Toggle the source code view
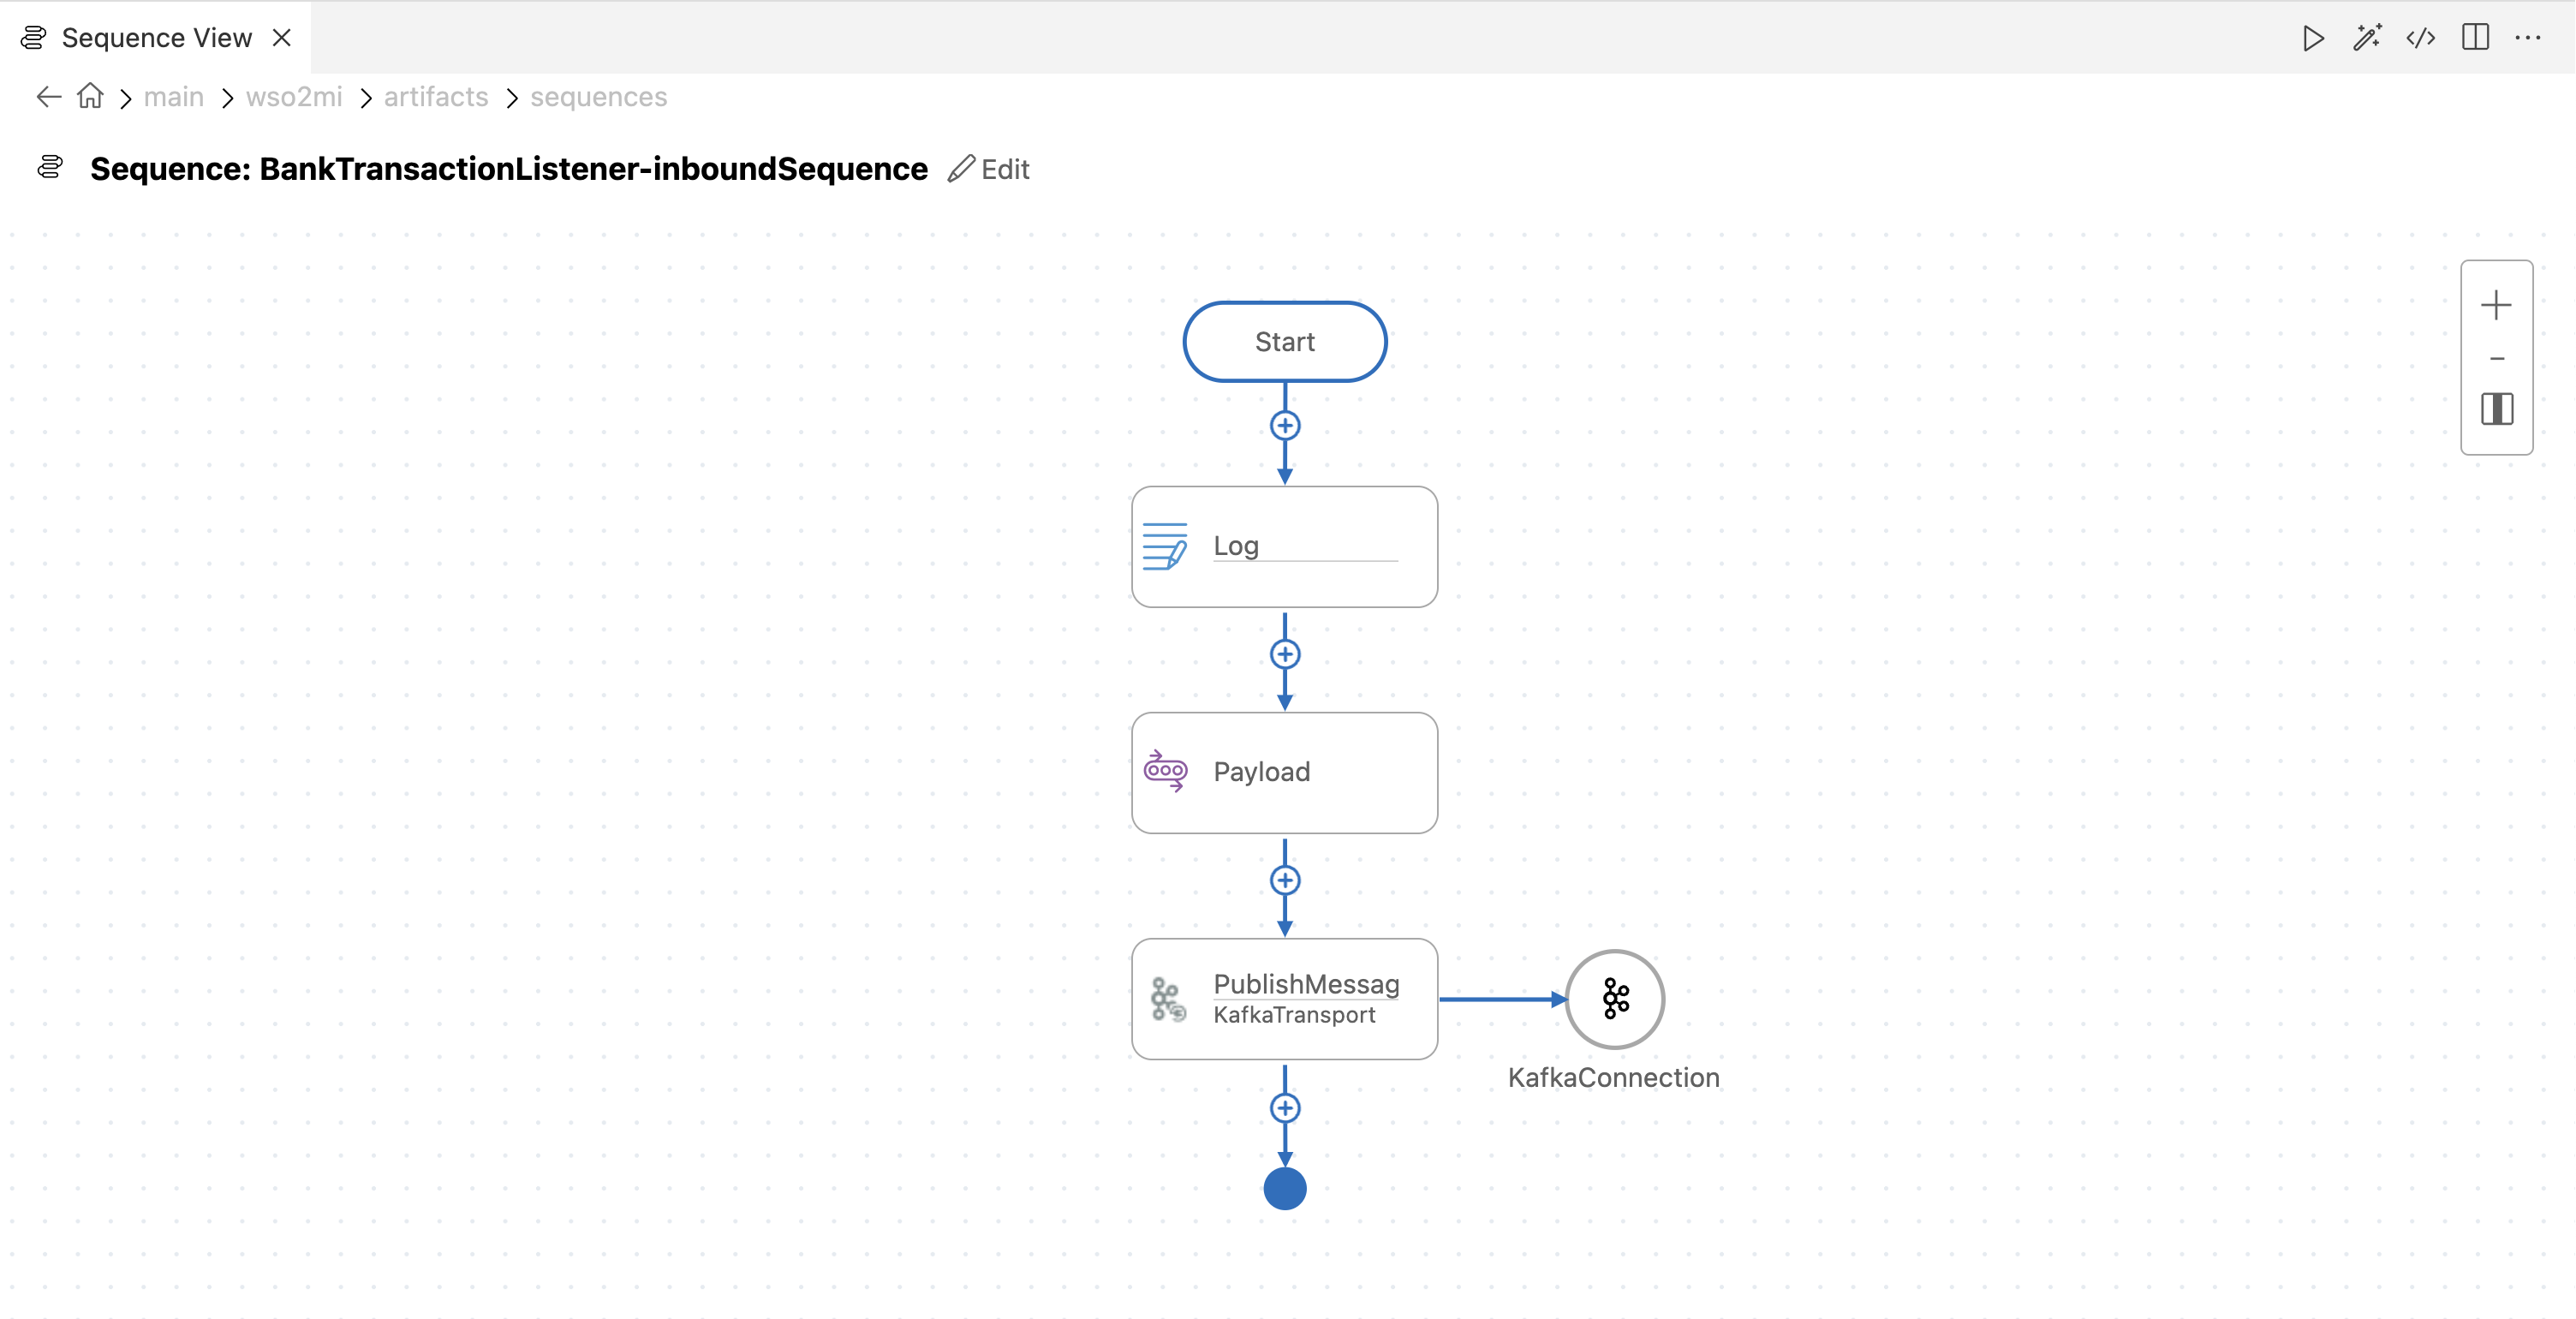 pos(2421,38)
